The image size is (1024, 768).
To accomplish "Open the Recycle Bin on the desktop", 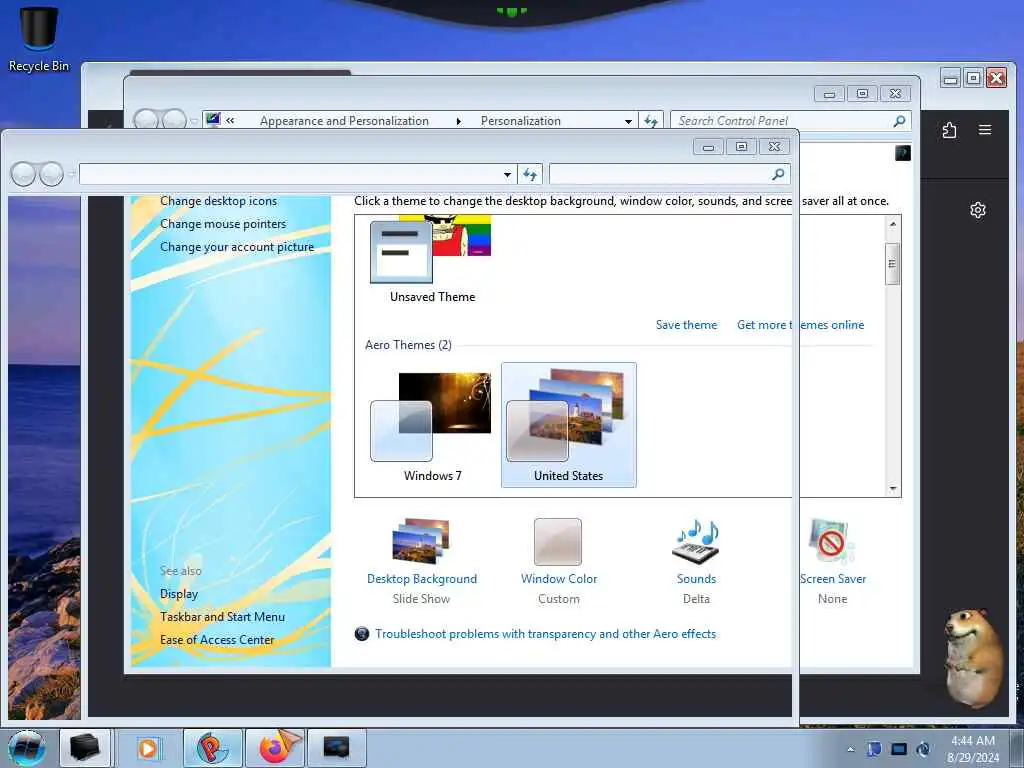I will point(39,39).
